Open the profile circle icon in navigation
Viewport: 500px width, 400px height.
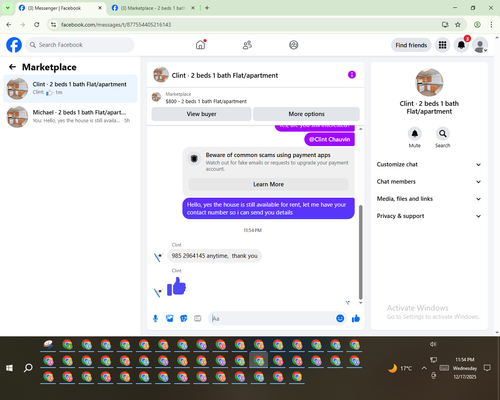pyautogui.click(x=294, y=45)
